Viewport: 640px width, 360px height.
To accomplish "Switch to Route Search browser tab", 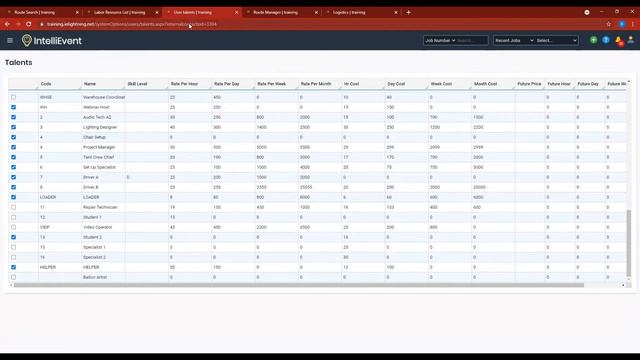I will (x=42, y=12).
